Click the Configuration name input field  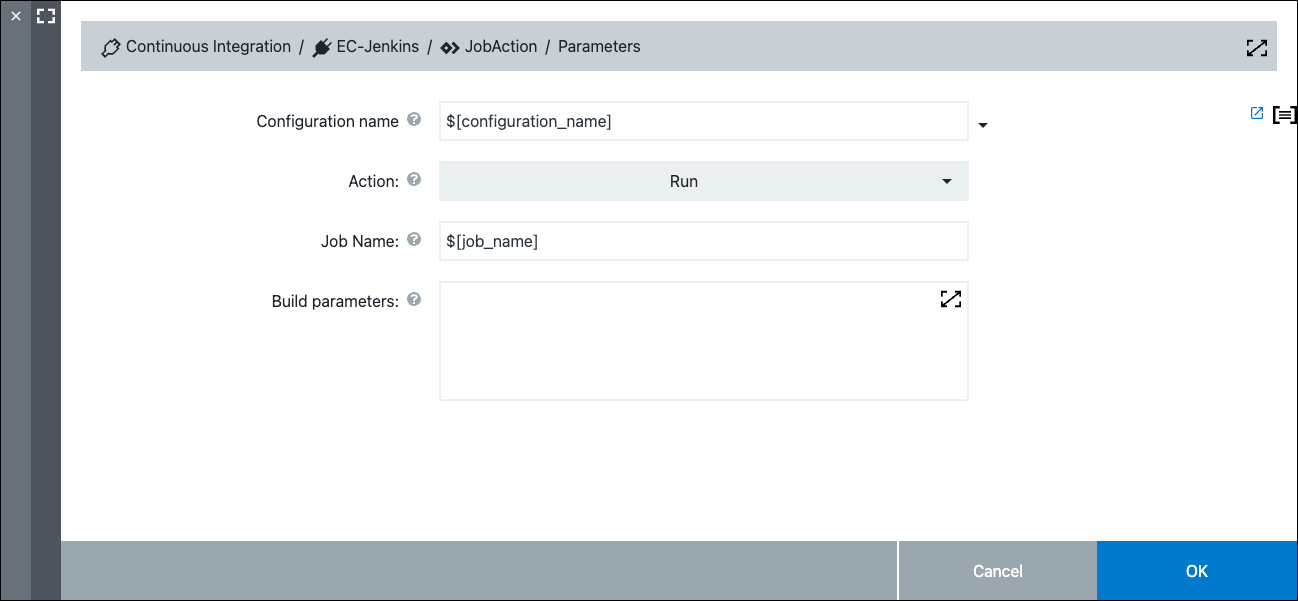point(703,122)
